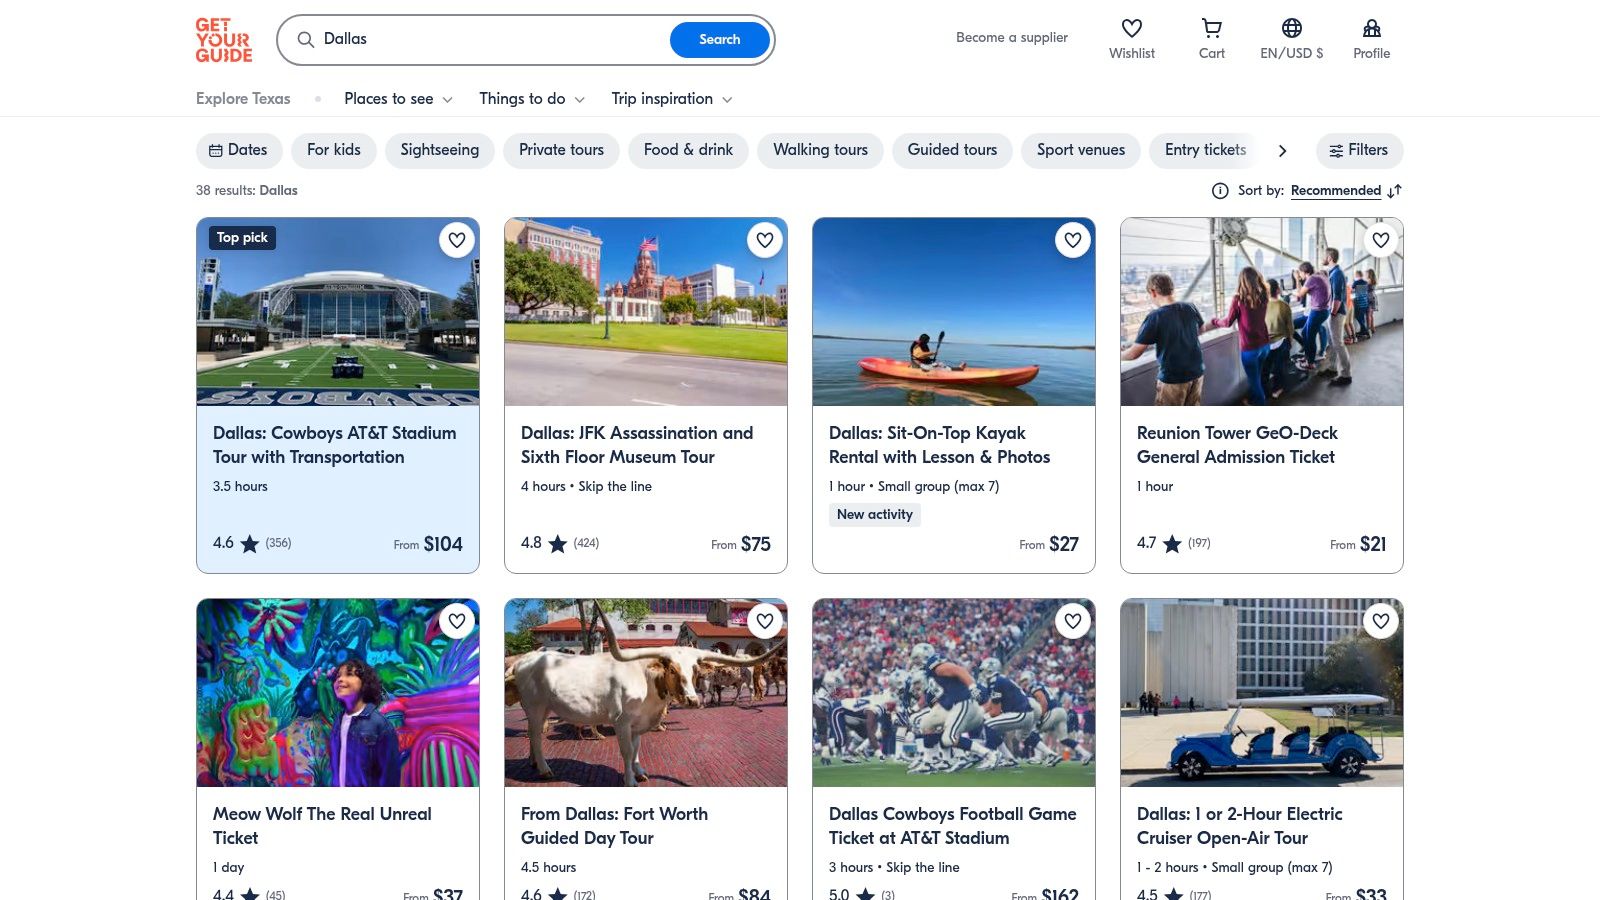Viewport: 1600px width, 900px height.
Task: Open the Dates filter with calendar icon
Action: (238, 150)
